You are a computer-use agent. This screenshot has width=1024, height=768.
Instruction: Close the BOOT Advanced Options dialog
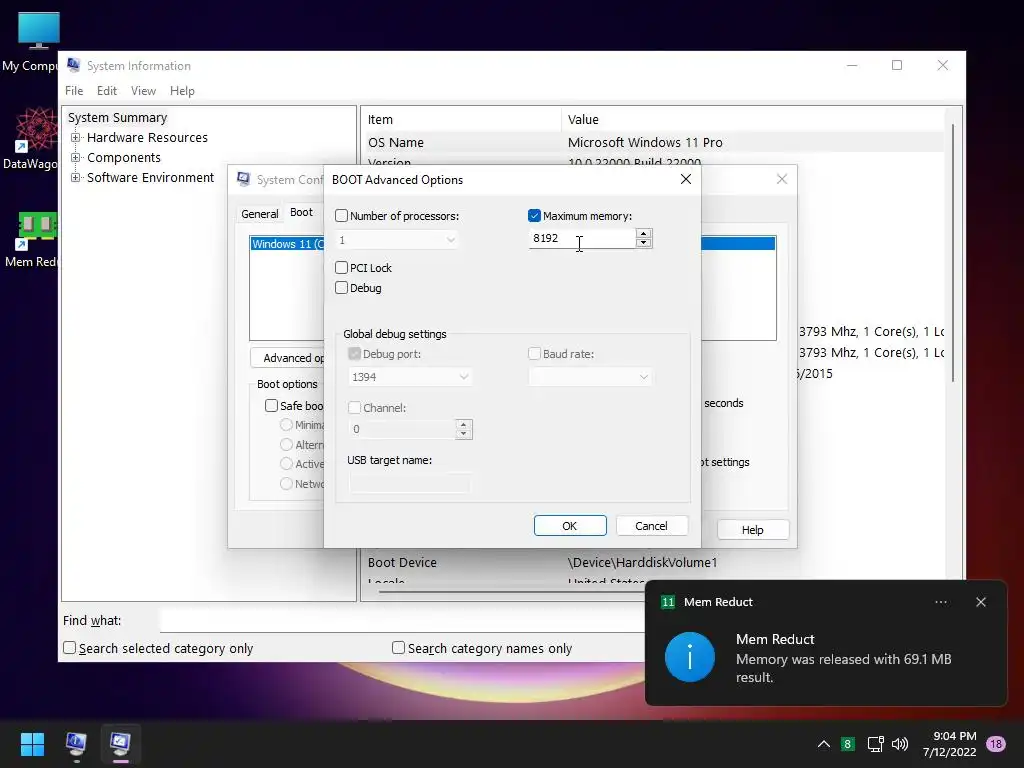(x=686, y=179)
